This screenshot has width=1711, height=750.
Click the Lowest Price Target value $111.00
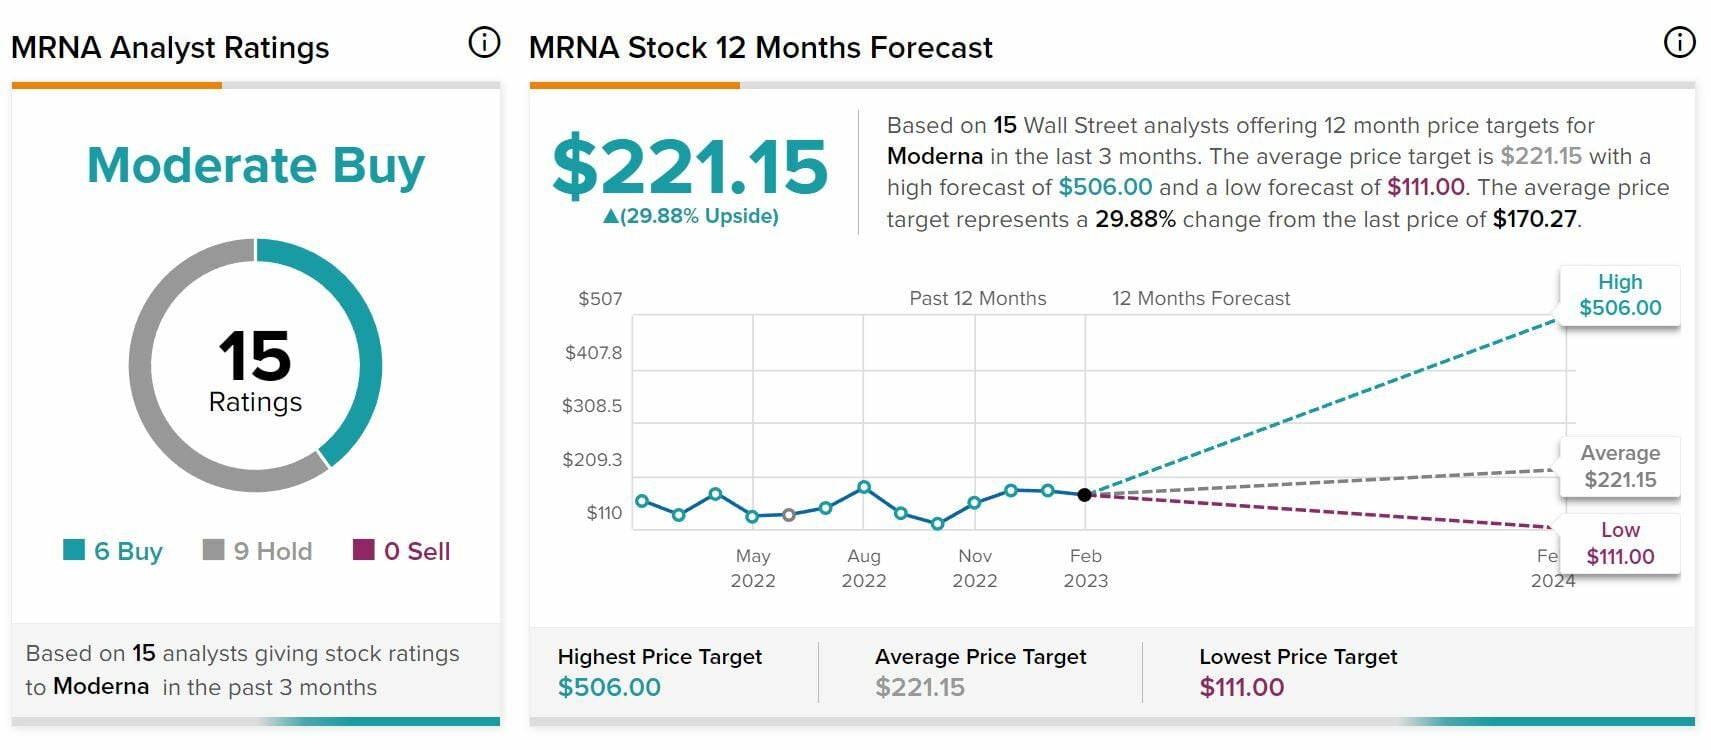pos(1241,687)
